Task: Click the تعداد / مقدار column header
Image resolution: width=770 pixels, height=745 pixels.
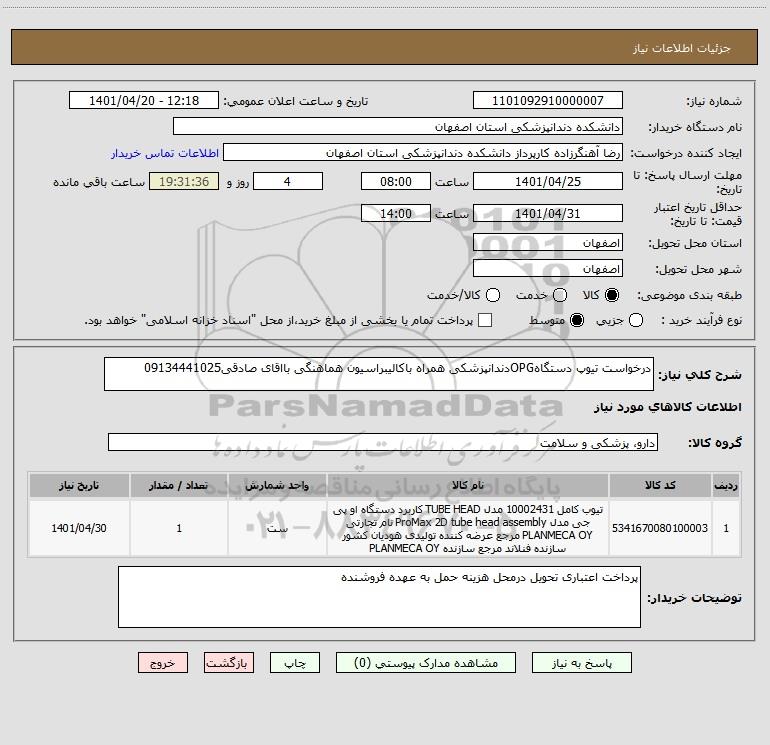Action: click(179, 485)
